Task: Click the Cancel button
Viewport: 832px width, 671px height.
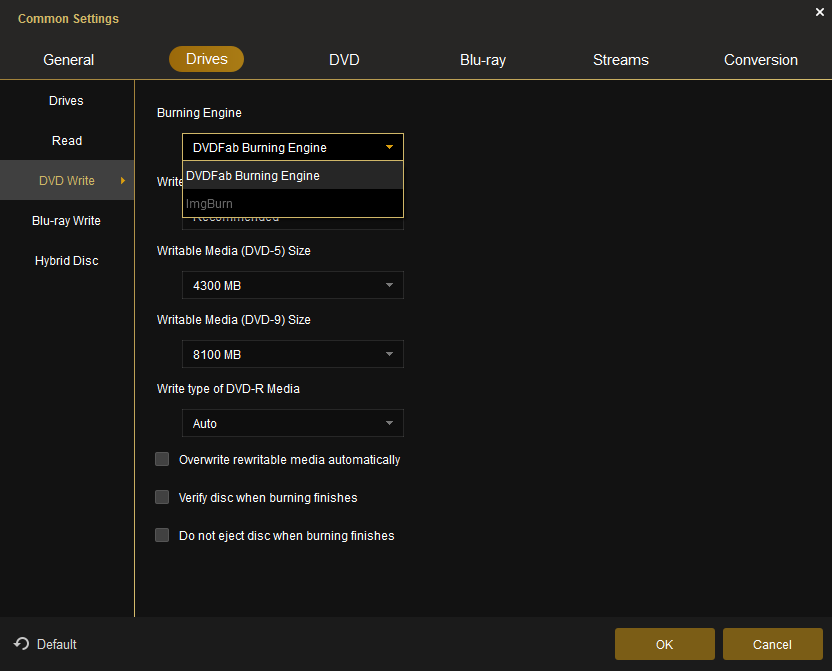Action: tap(773, 644)
